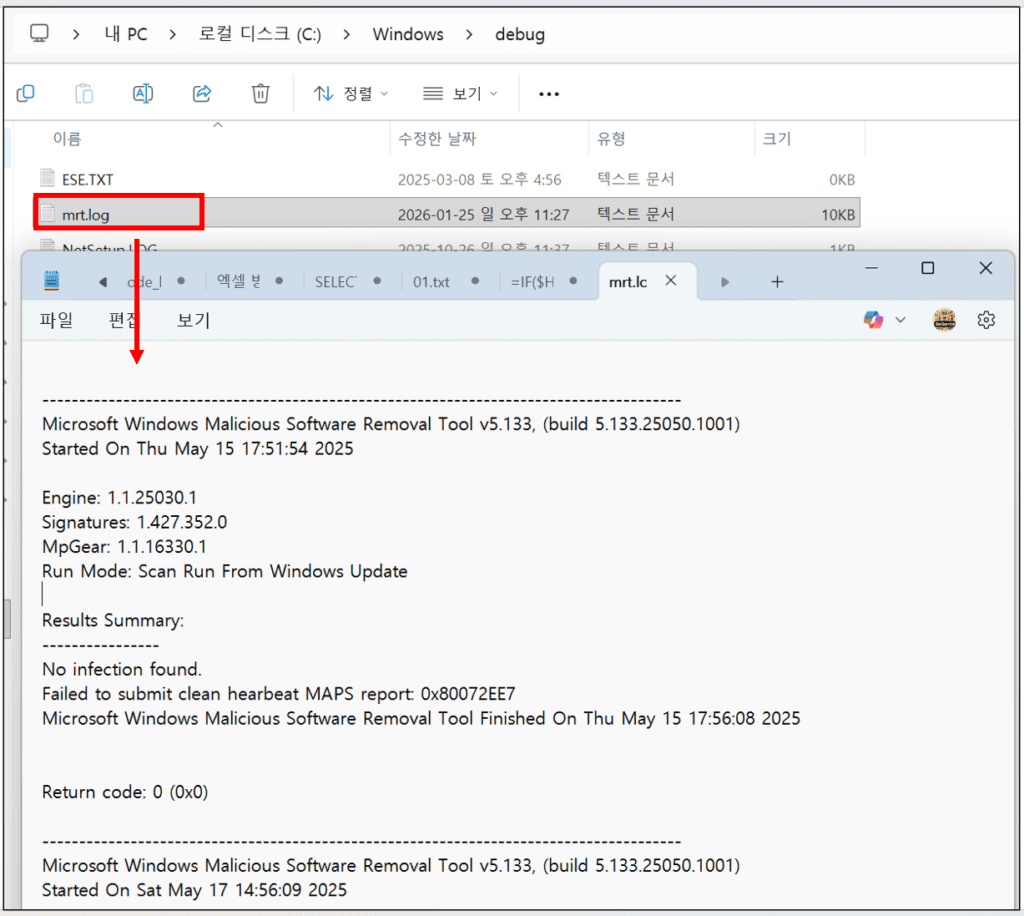Switch to the 엑셀 Notepad tab

(x=239, y=281)
